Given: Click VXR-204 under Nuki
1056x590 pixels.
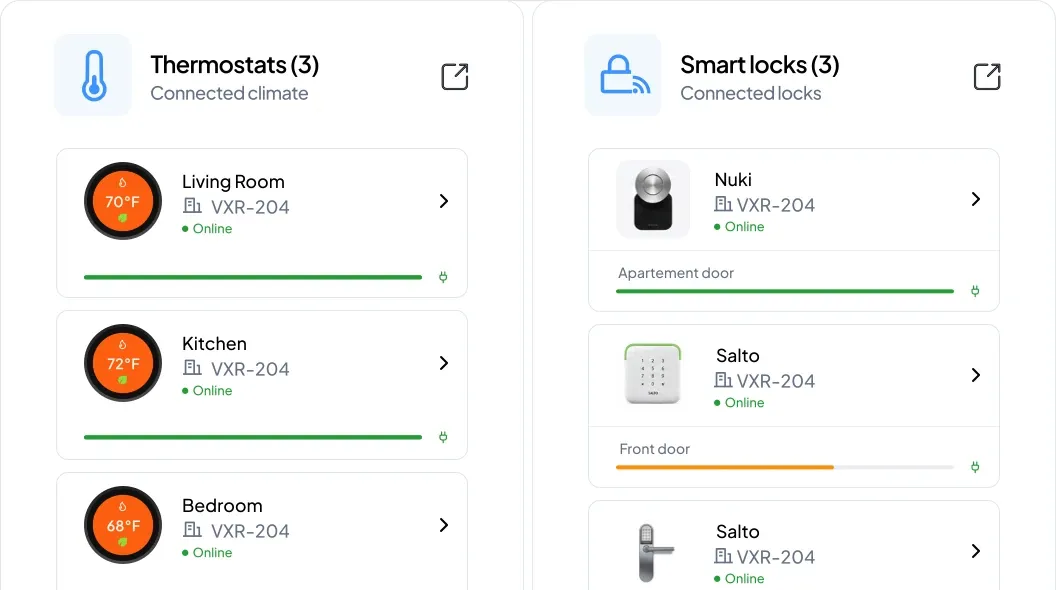Looking at the screenshot, I should (776, 205).
